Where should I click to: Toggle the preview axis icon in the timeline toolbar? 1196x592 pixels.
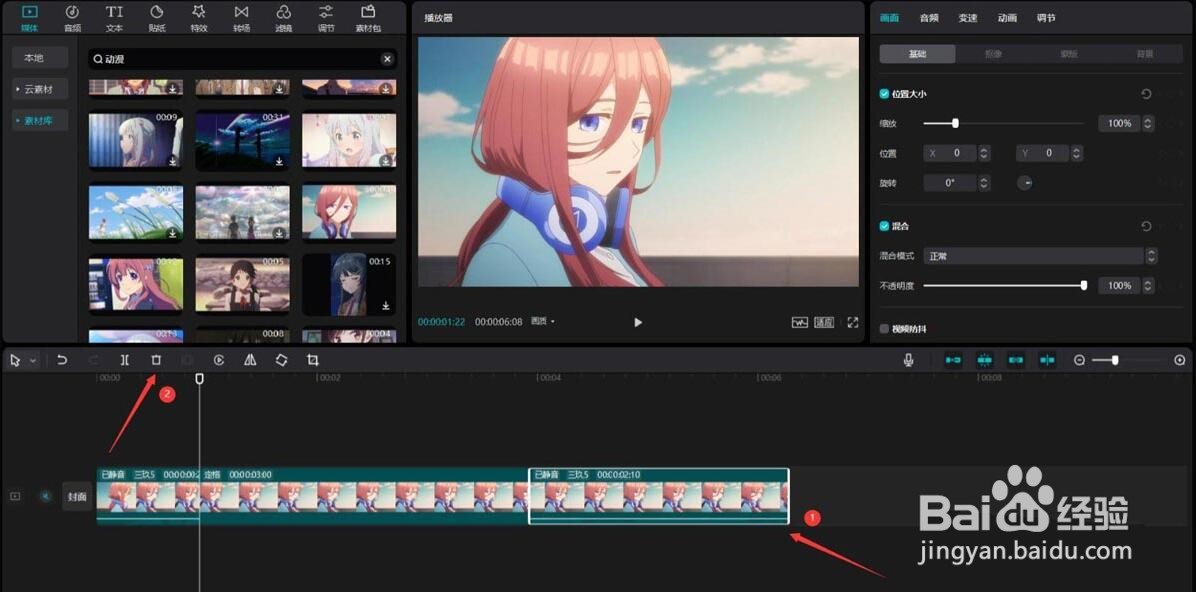point(1048,360)
